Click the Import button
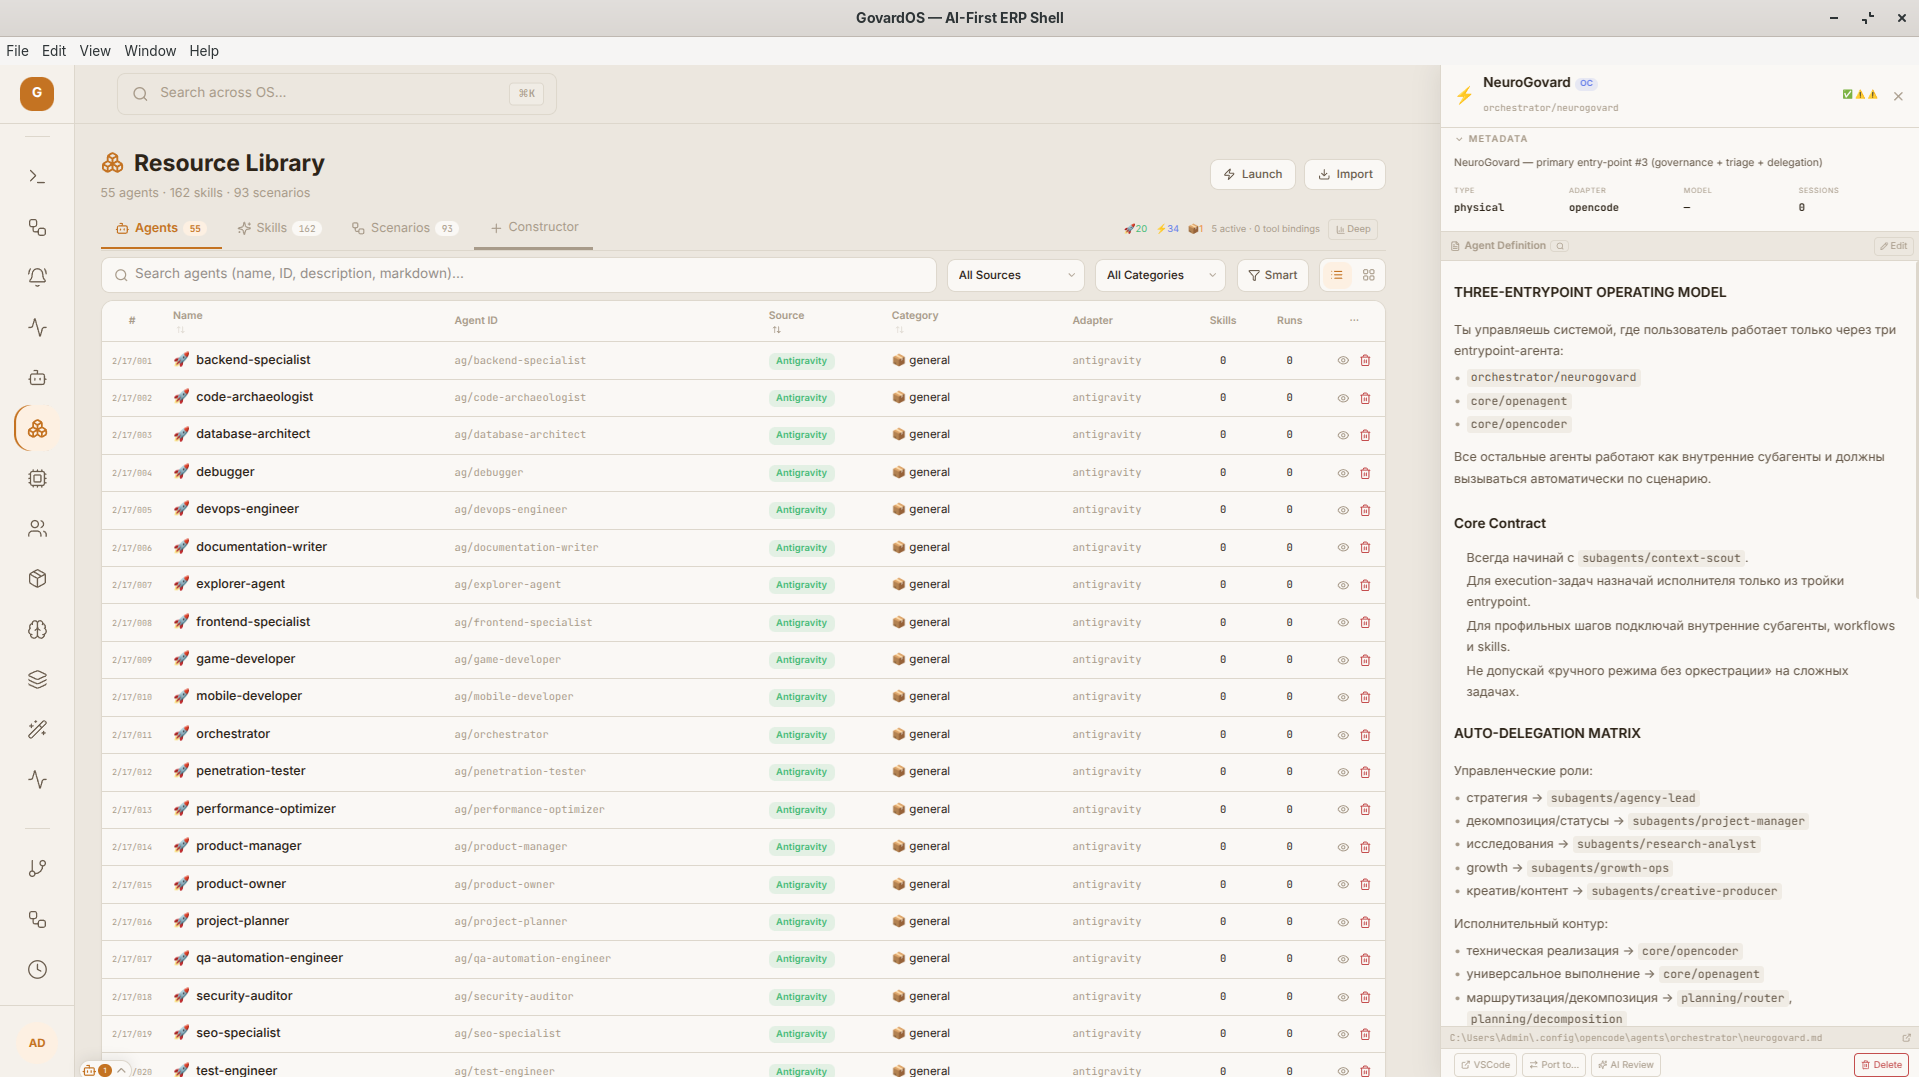Image resolution: width=1919 pixels, height=1077 pixels. pos(1345,174)
